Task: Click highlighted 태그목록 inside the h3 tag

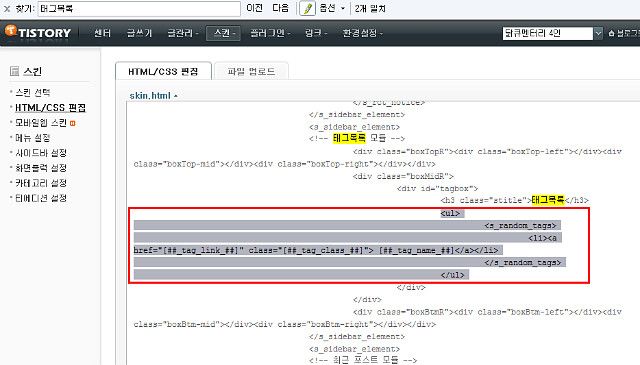Action: tap(548, 200)
